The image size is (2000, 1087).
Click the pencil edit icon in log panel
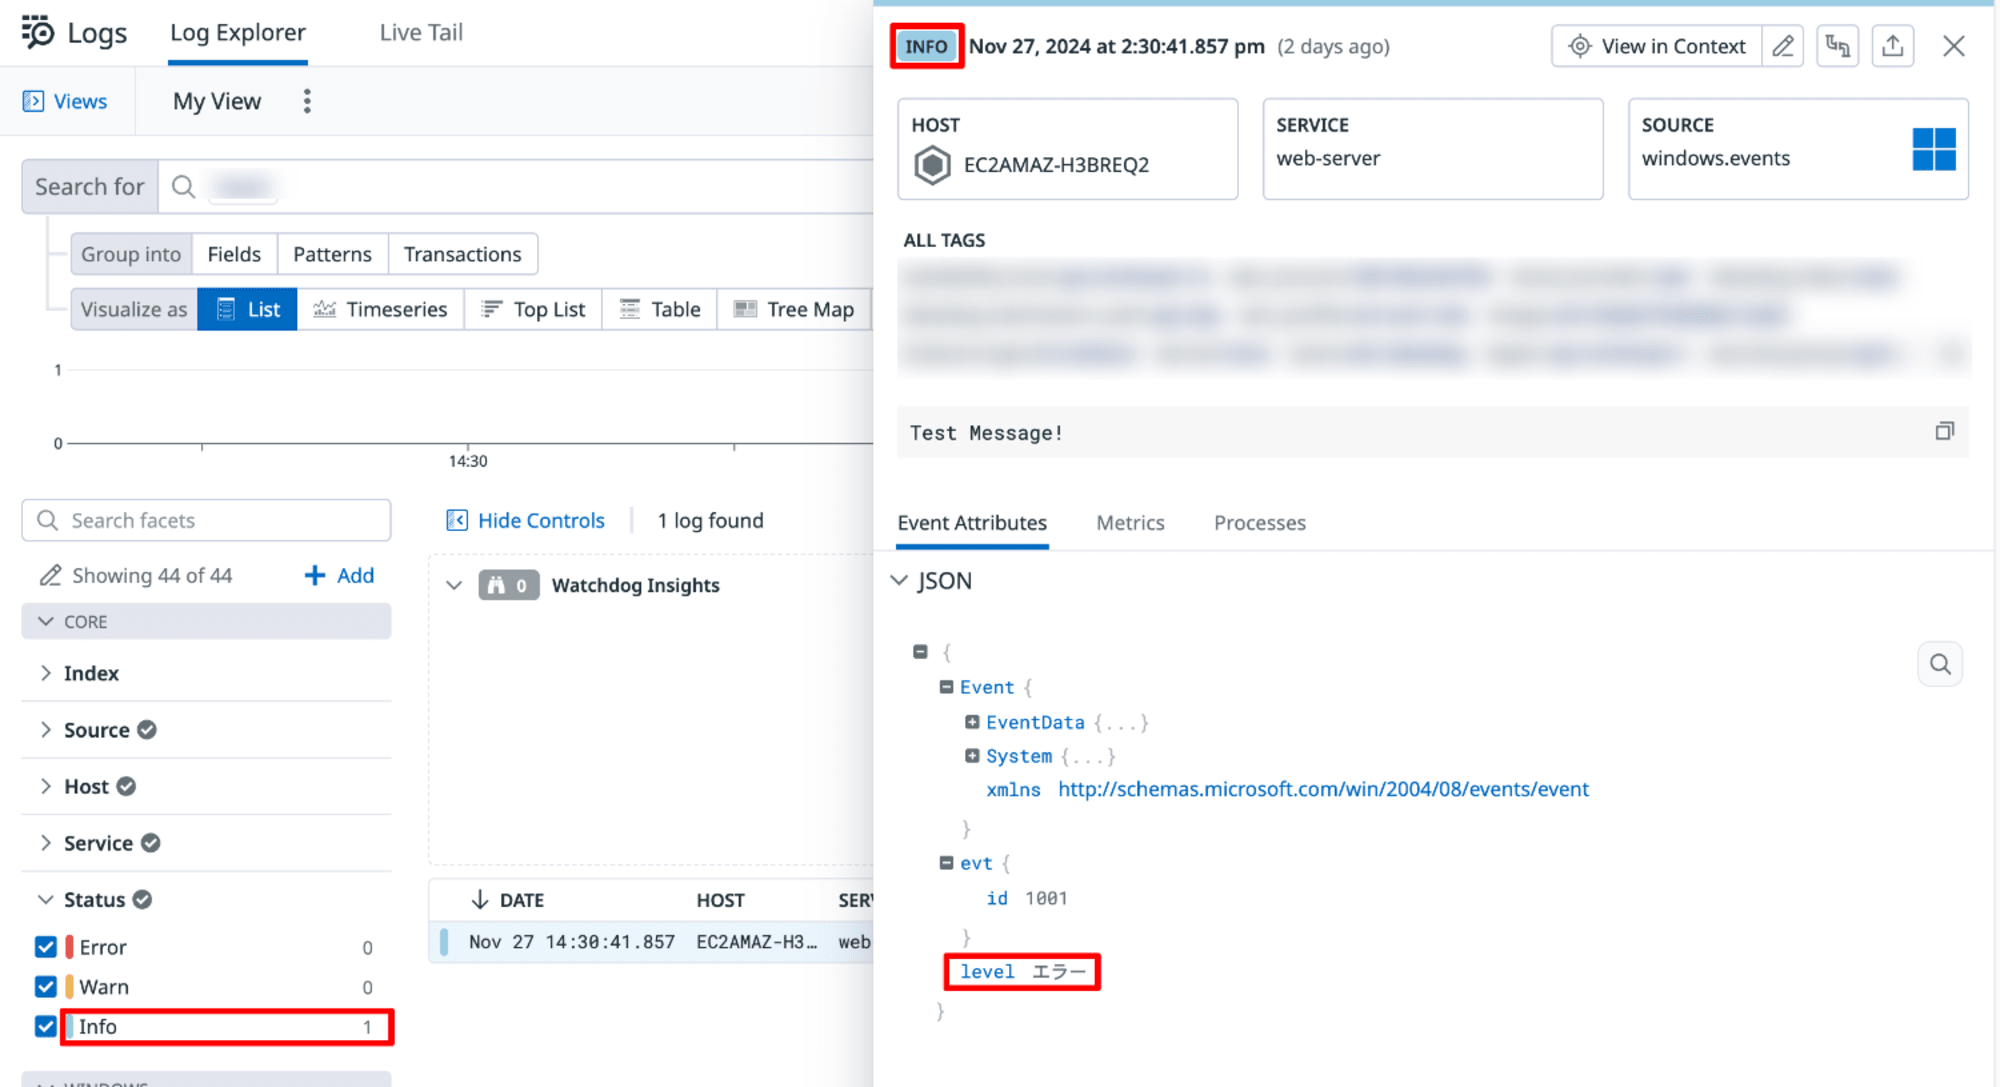[1783, 46]
